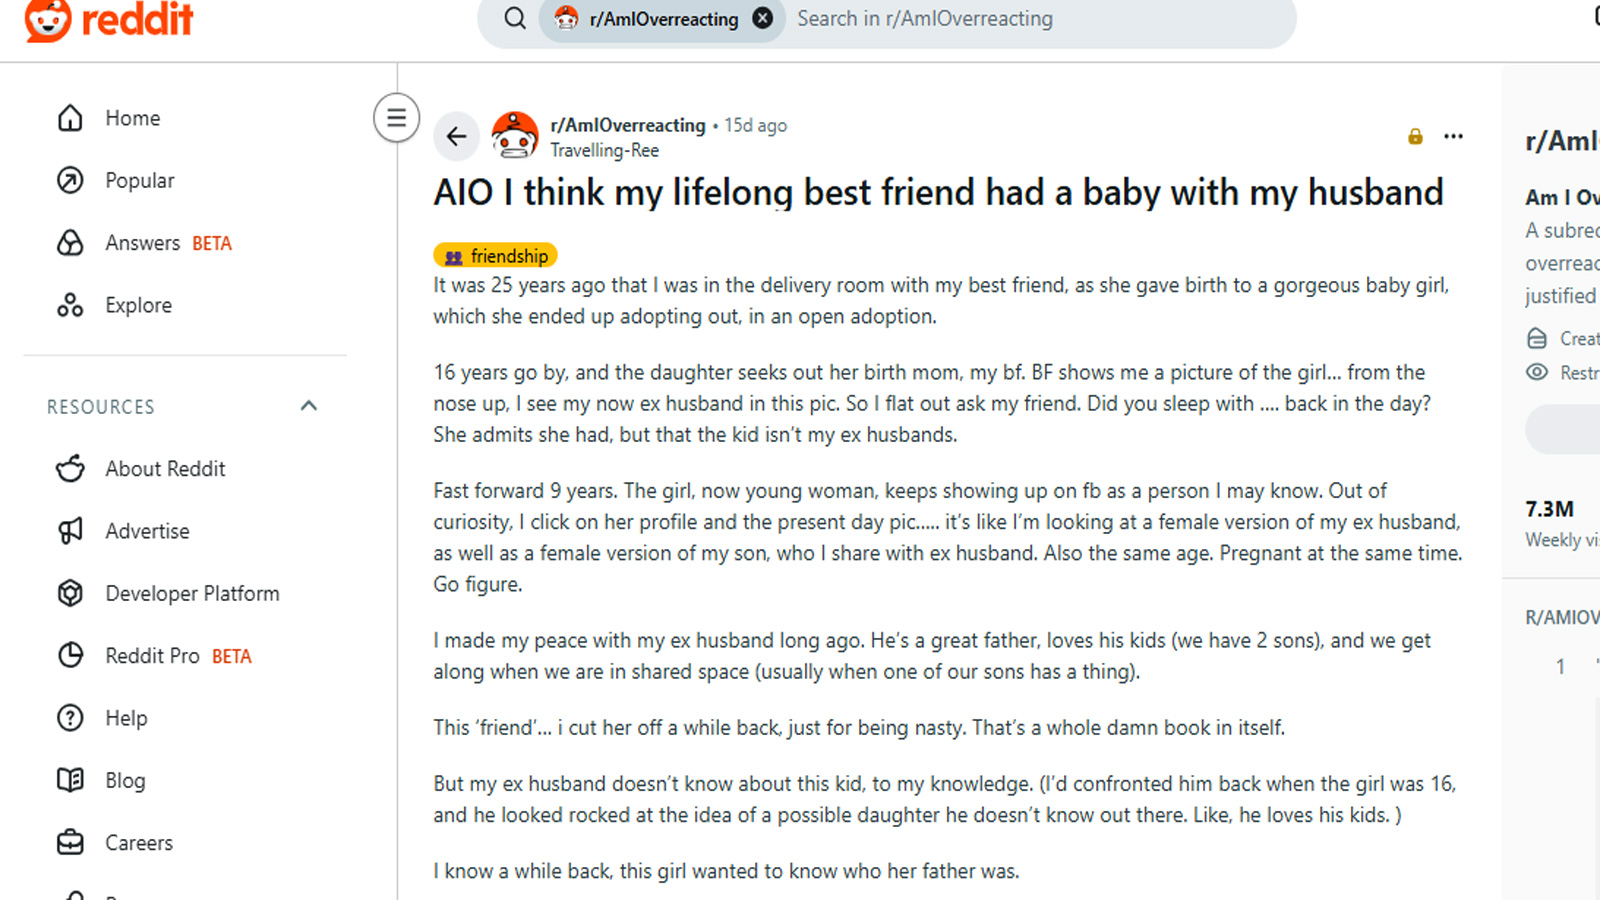The height and width of the screenshot is (900, 1600).
Task: Remove the r/AmIOverreacting search filter
Action: 763,19
